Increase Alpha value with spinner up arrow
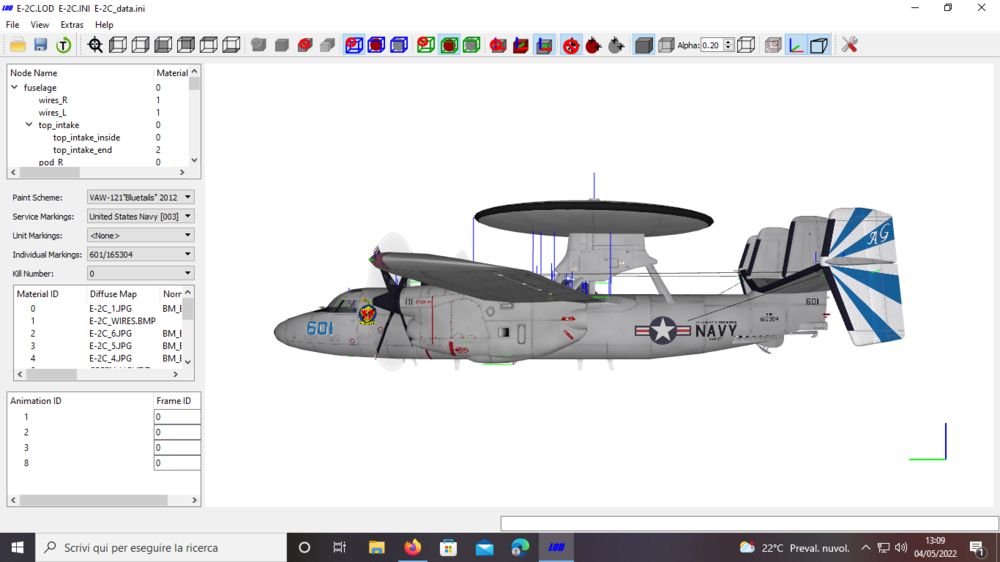 [728, 42]
